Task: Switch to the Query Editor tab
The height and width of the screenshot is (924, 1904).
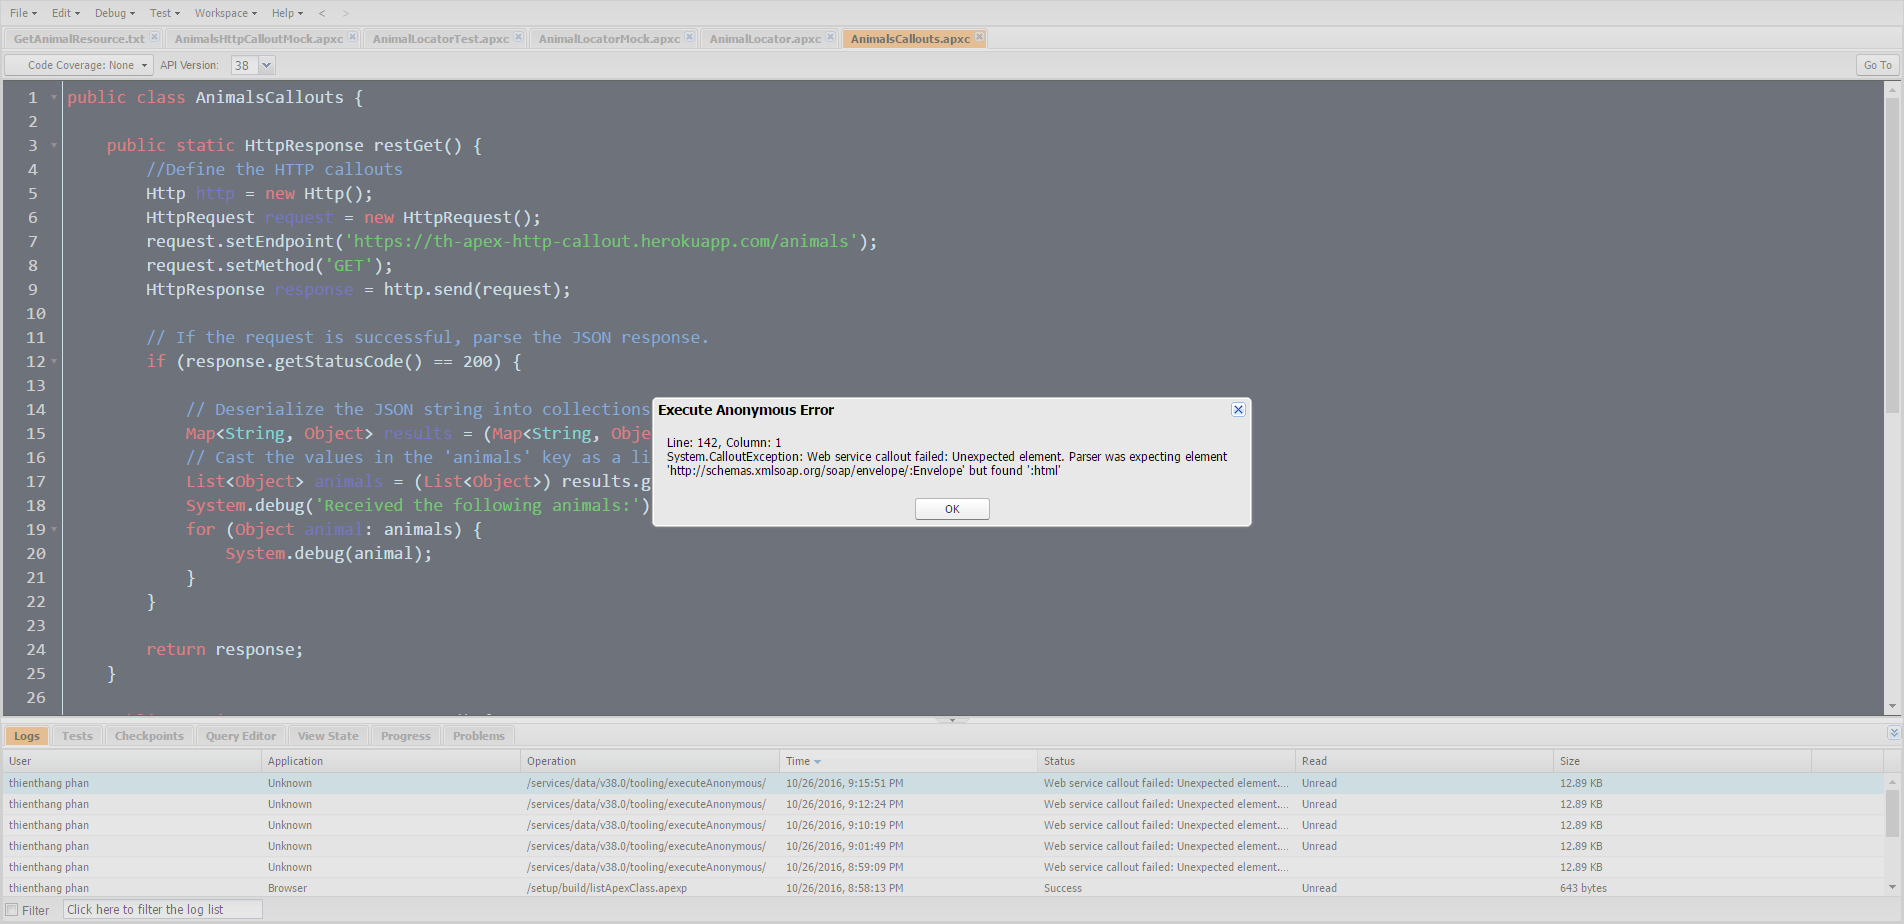Action: (x=240, y=736)
